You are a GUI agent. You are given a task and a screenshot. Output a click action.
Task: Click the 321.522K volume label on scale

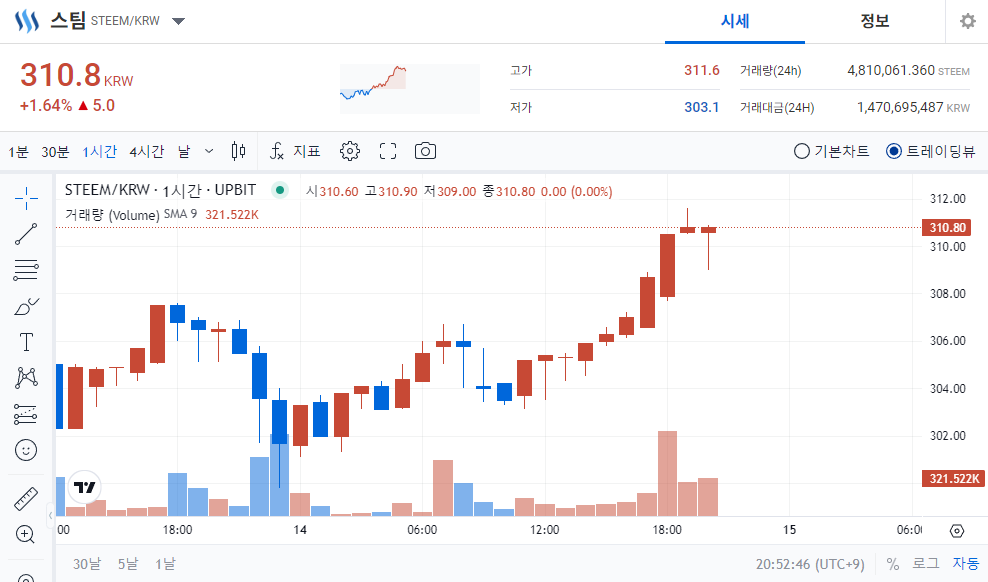click(953, 478)
